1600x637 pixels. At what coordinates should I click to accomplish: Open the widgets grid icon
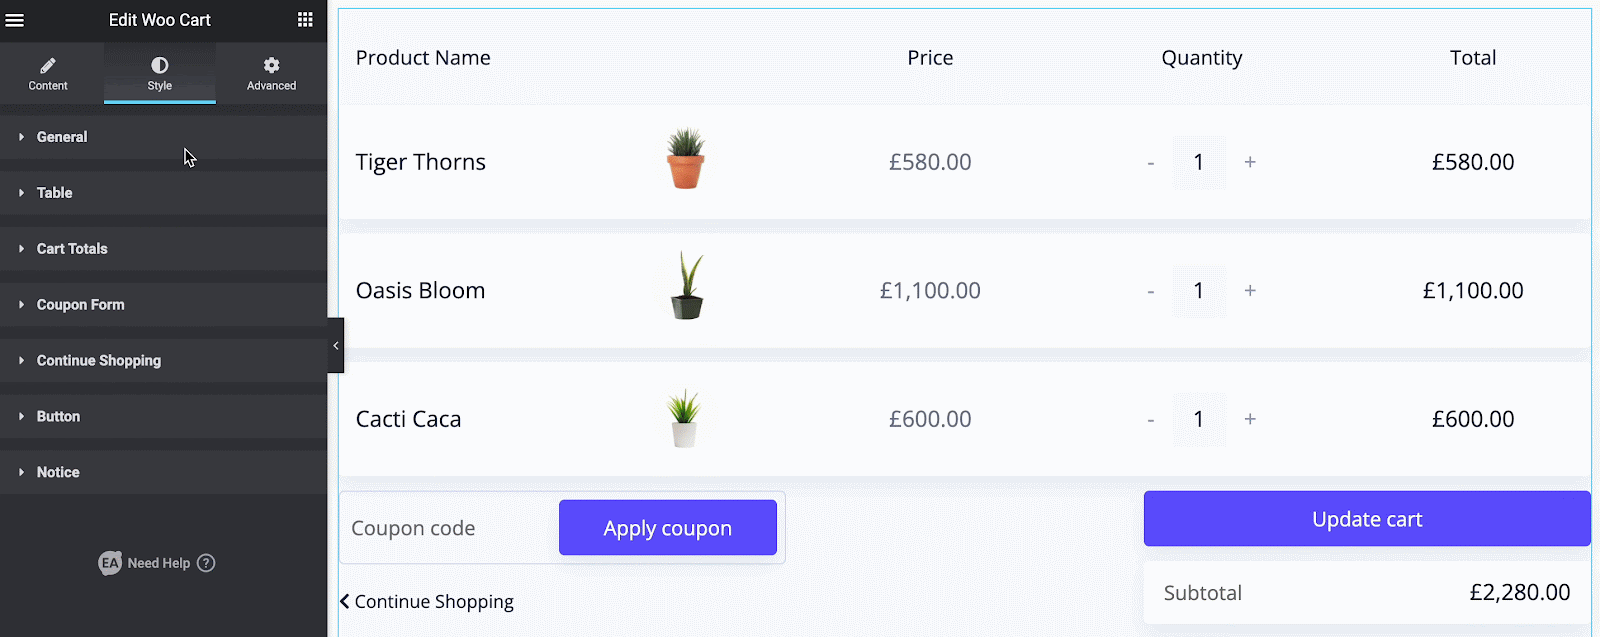(x=305, y=20)
